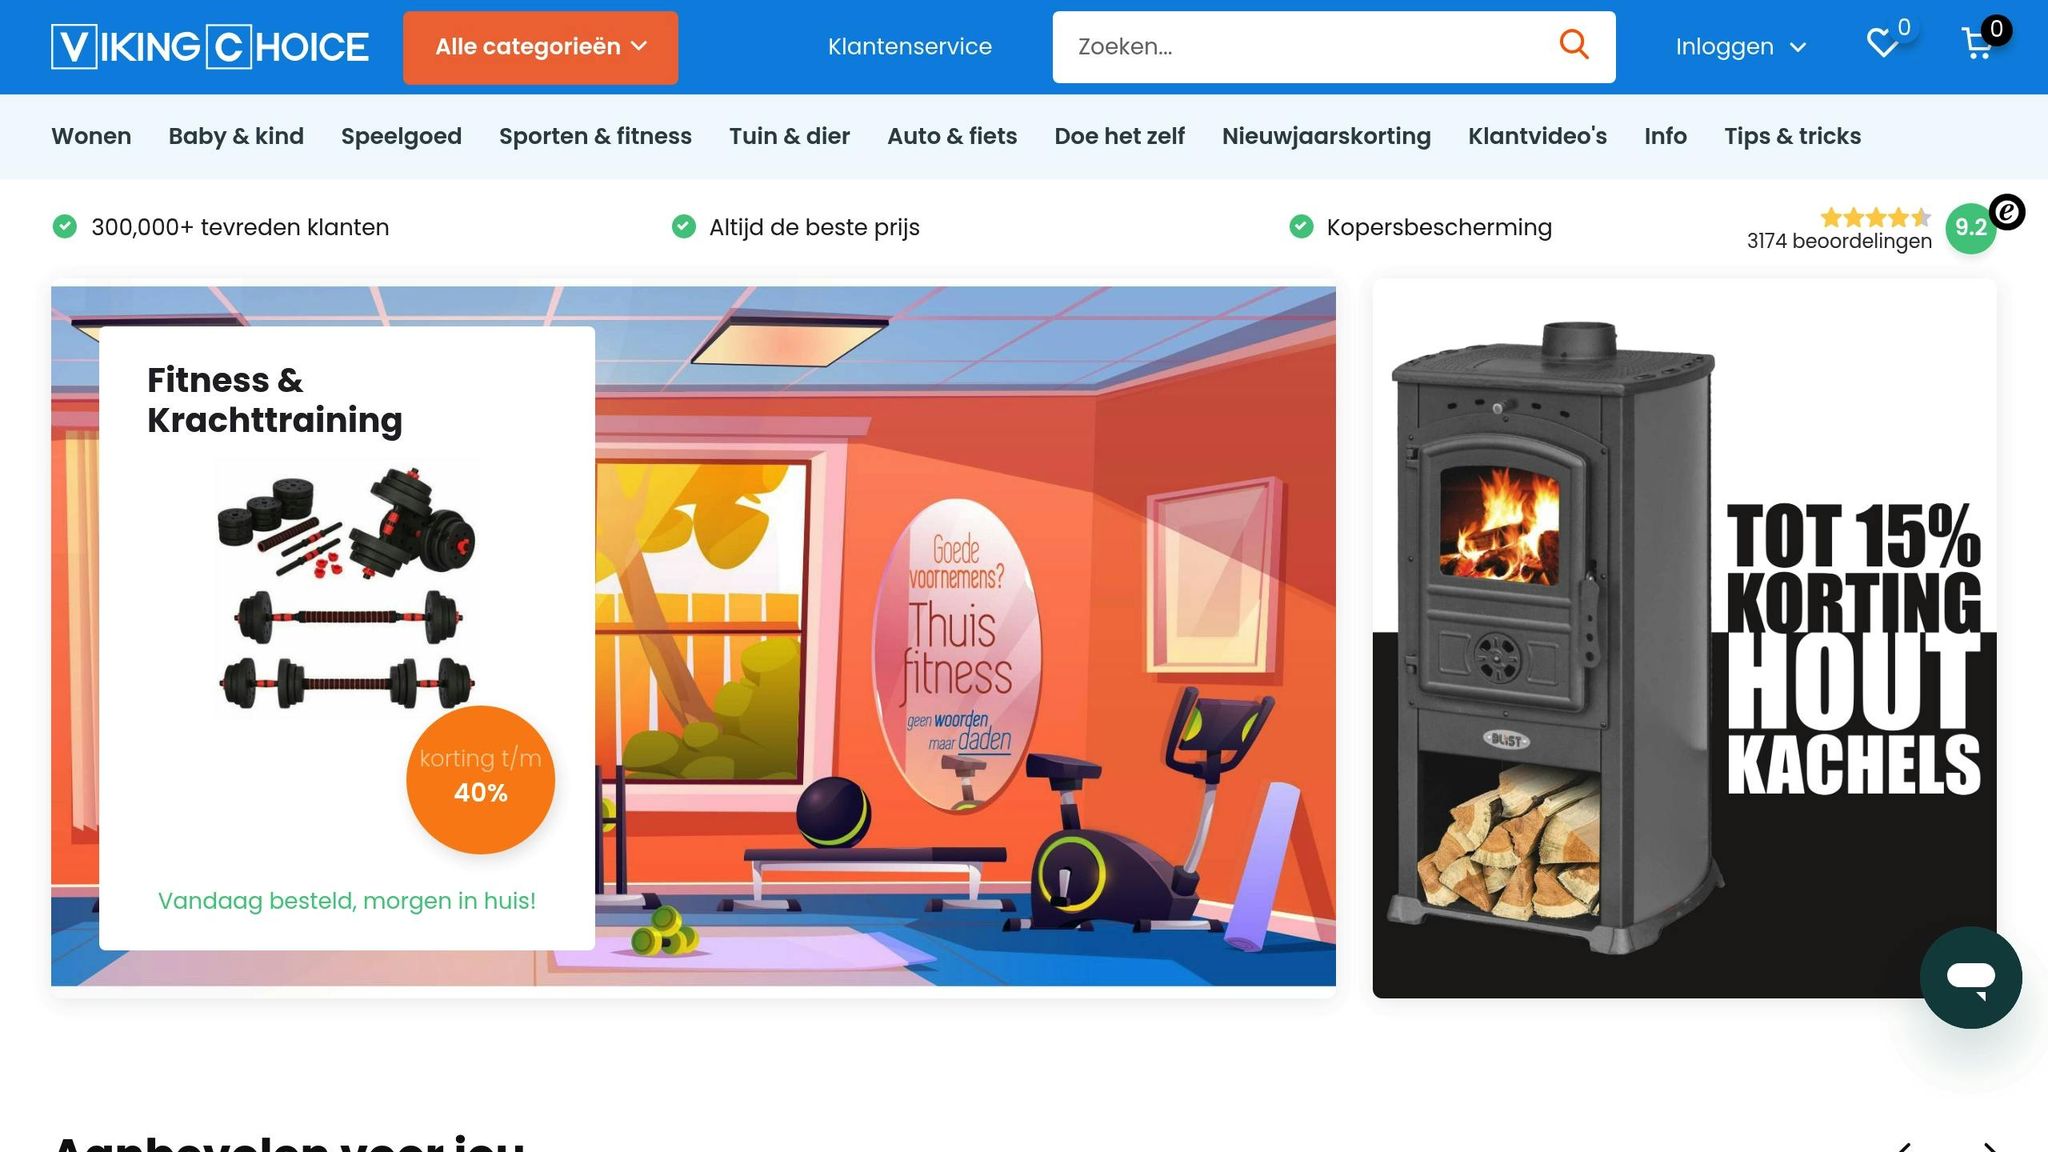Image resolution: width=2048 pixels, height=1152 pixels.
Task: Select the Nieuwjaarskorting menu item
Action: tap(1326, 136)
